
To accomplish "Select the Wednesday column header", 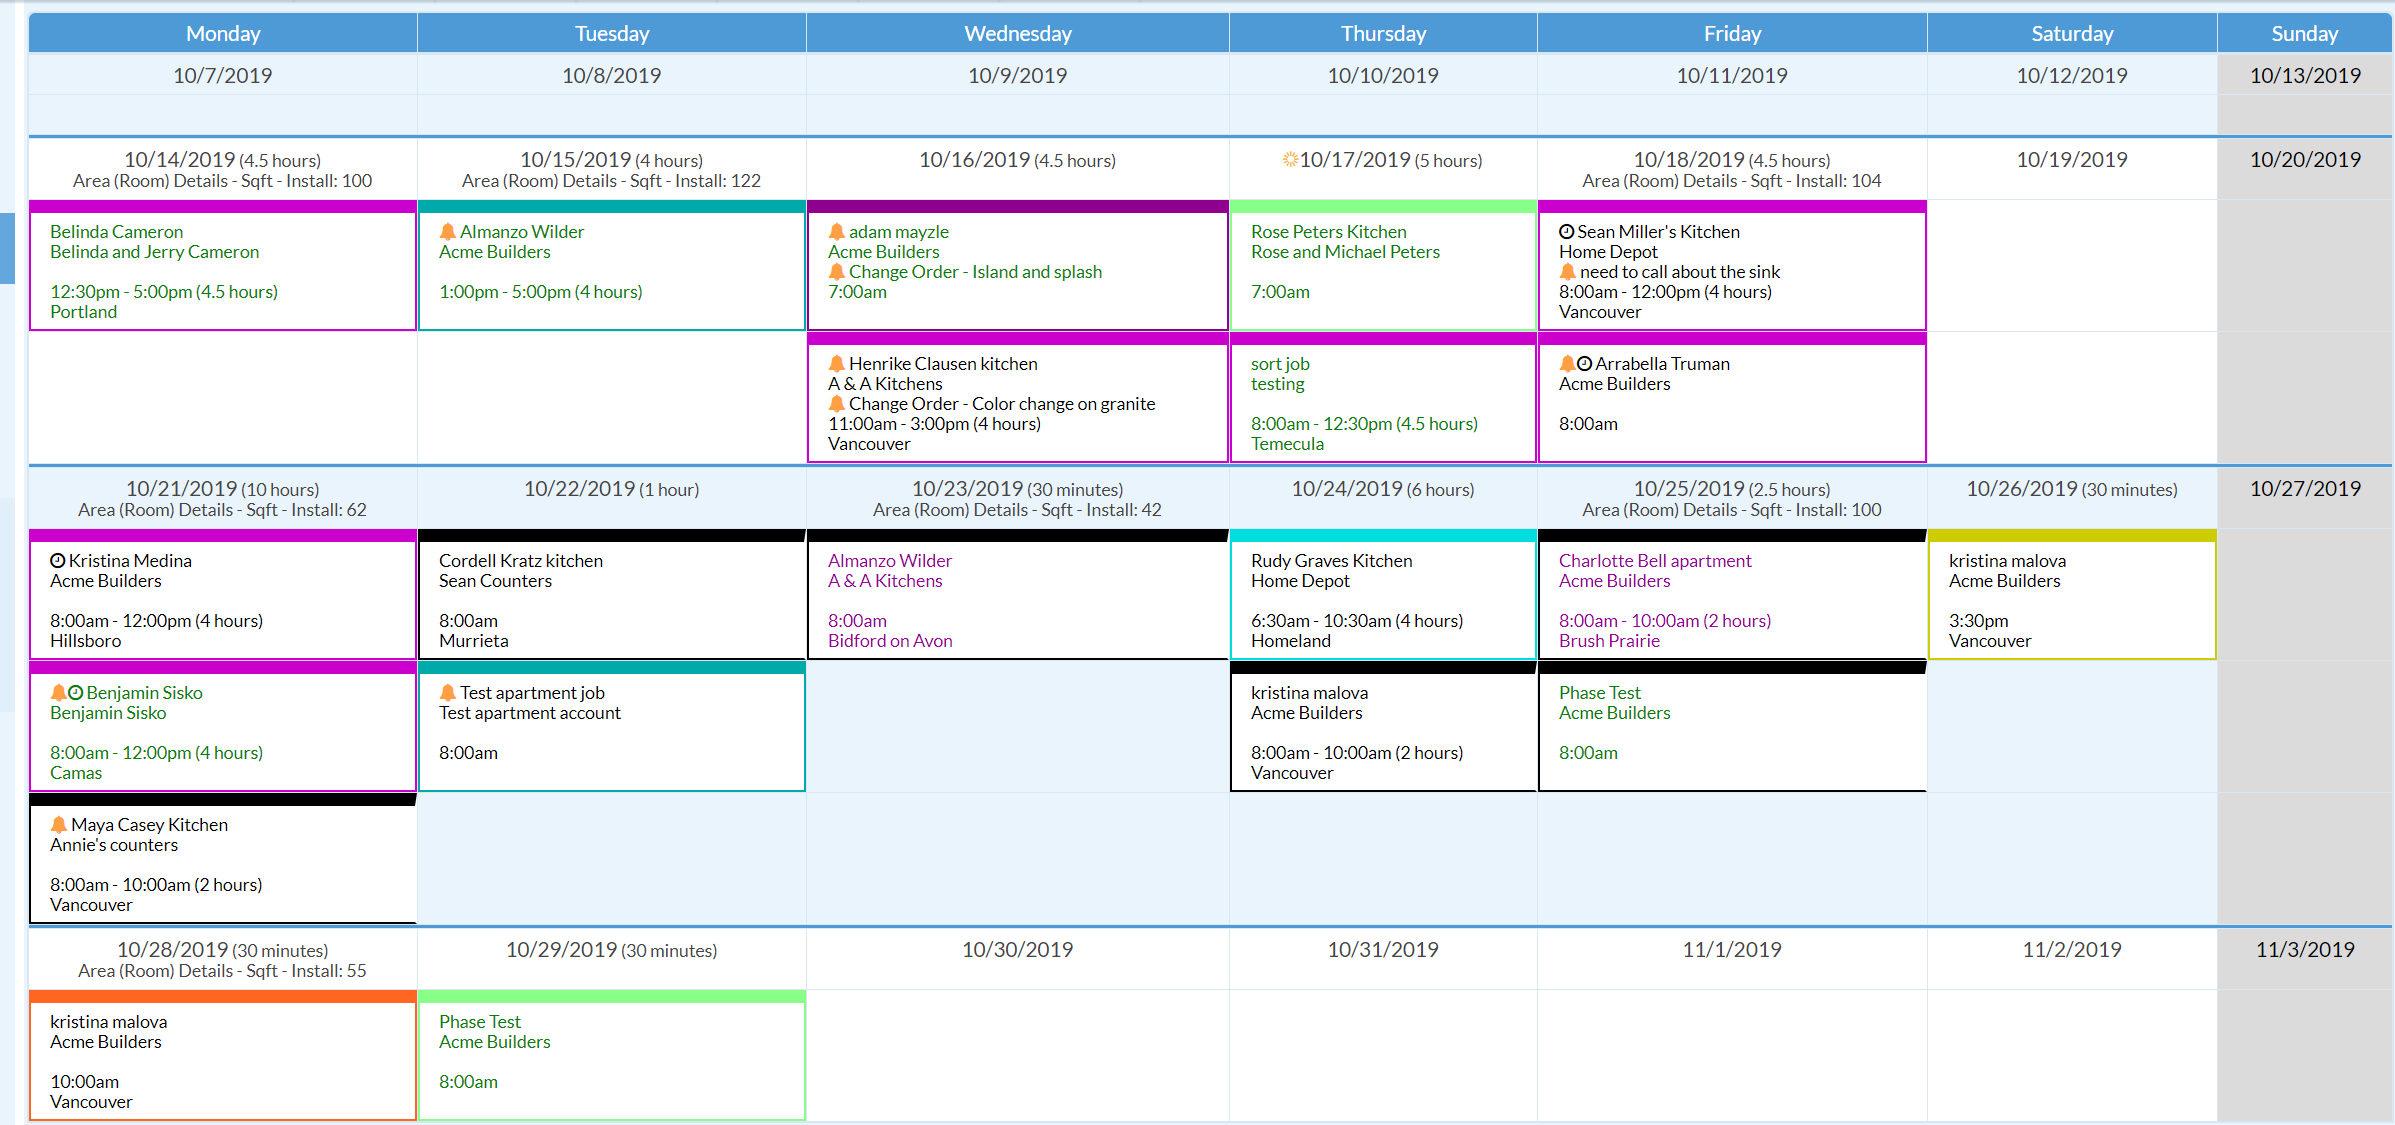I will 1017,33.
